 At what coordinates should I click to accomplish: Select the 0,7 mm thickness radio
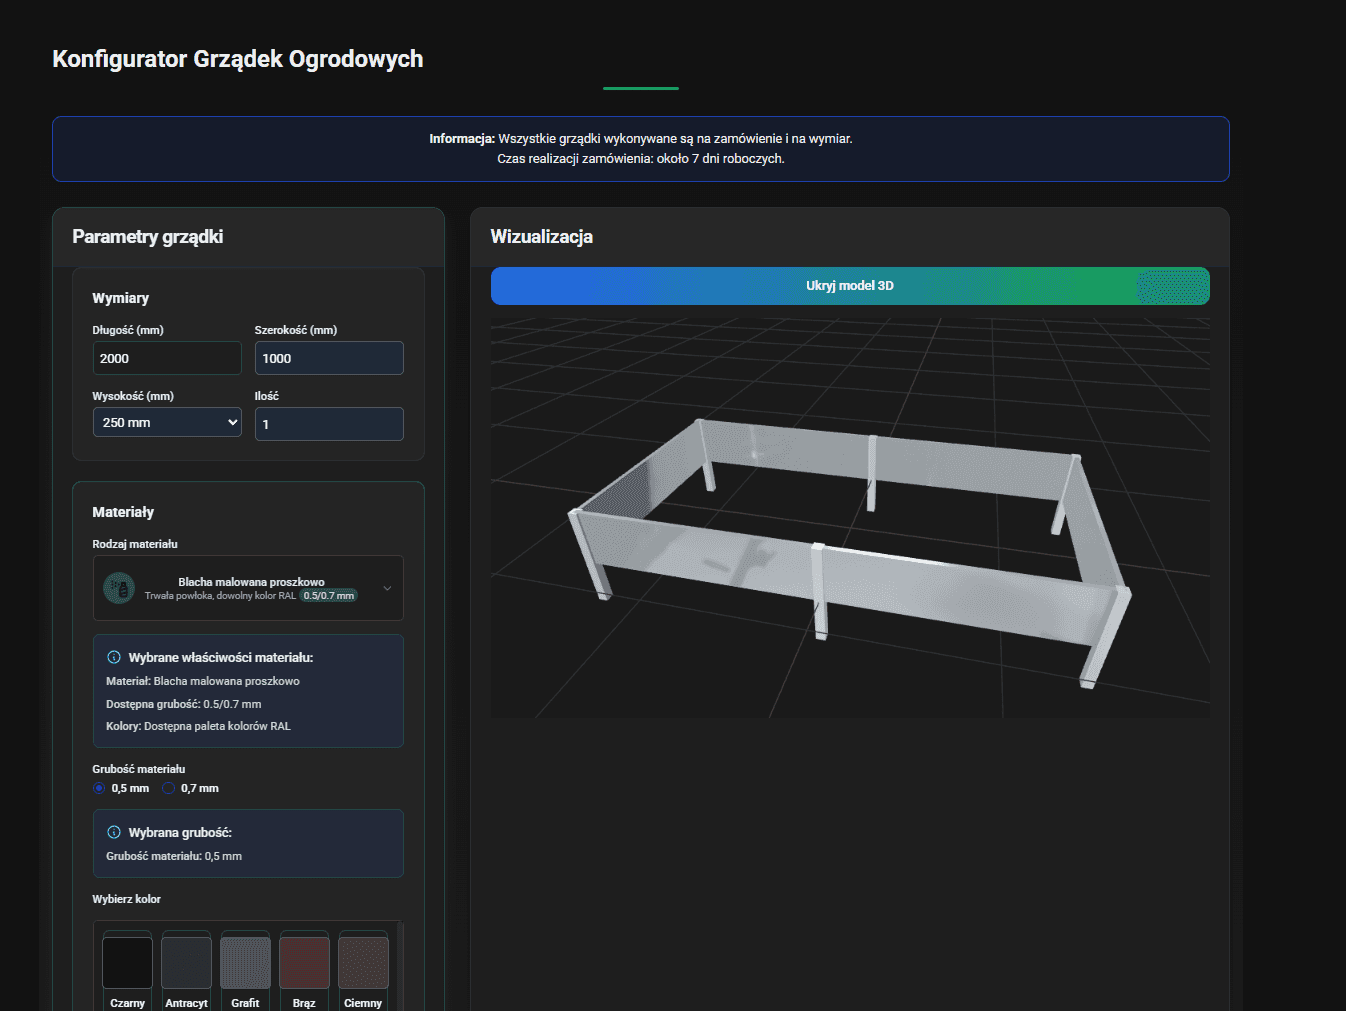pyautogui.click(x=169, y=788)
